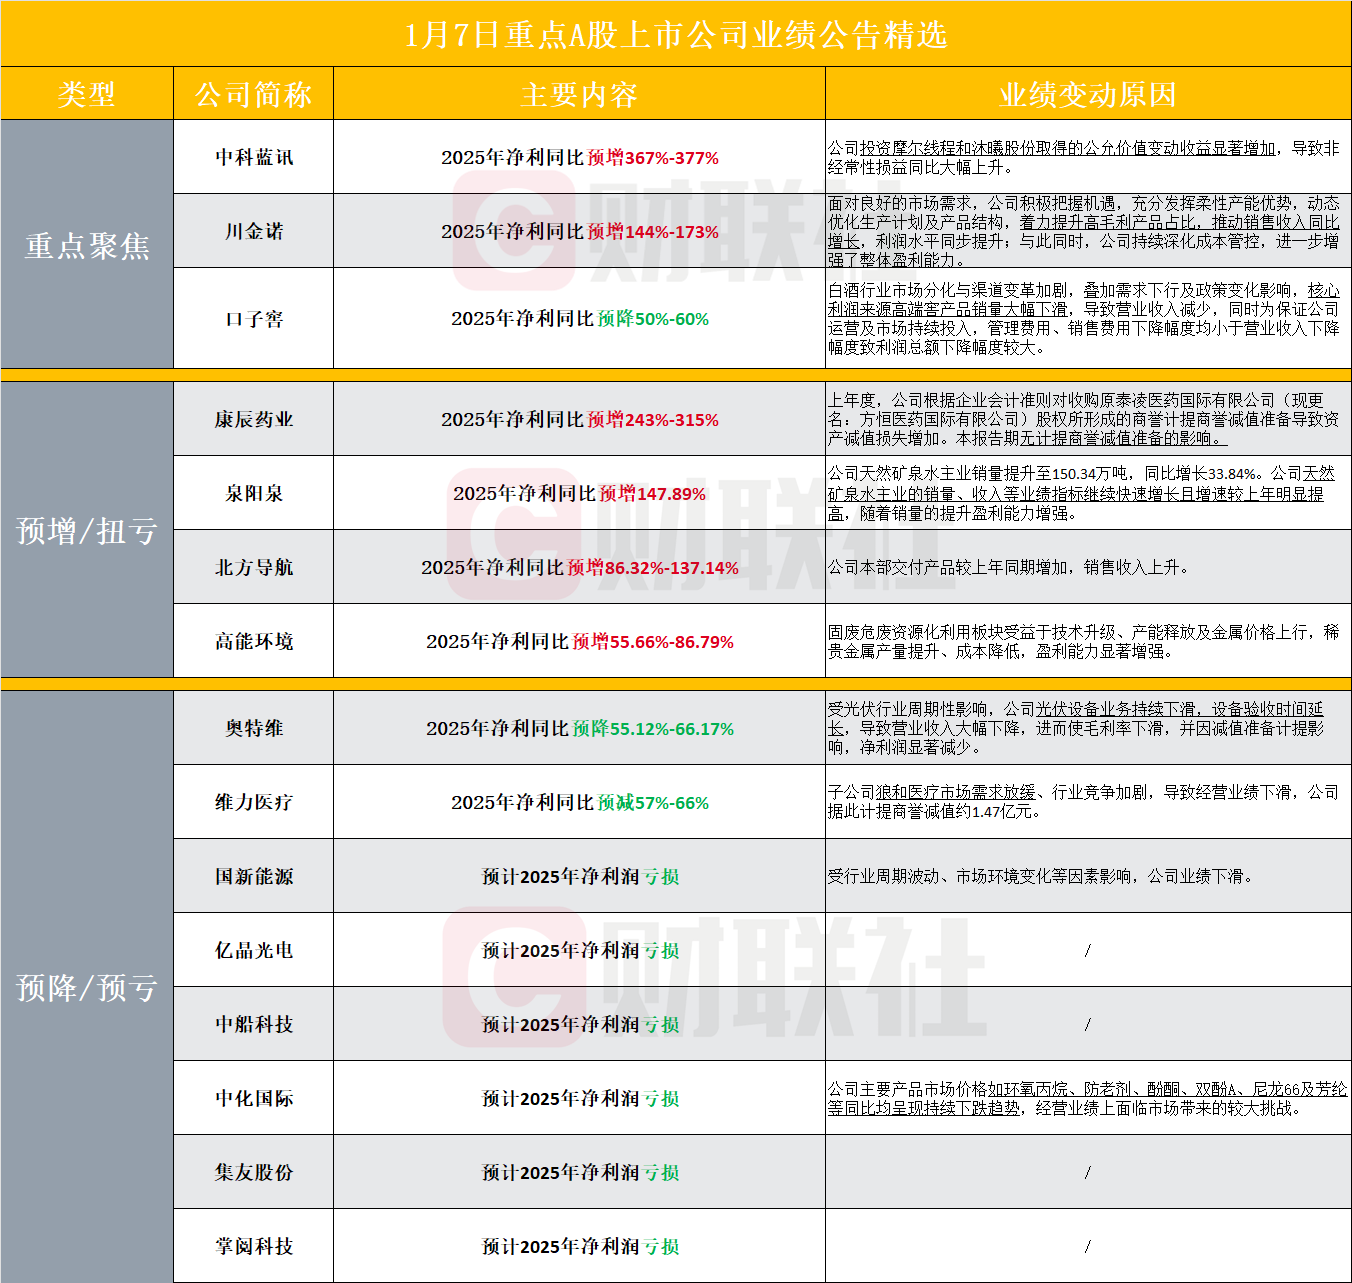Image resolution: width=1352 pixels, height=1283 pixels.
Task: Select 川金诺's reason about 柔性产能优势
Action: coord(1084,231)
